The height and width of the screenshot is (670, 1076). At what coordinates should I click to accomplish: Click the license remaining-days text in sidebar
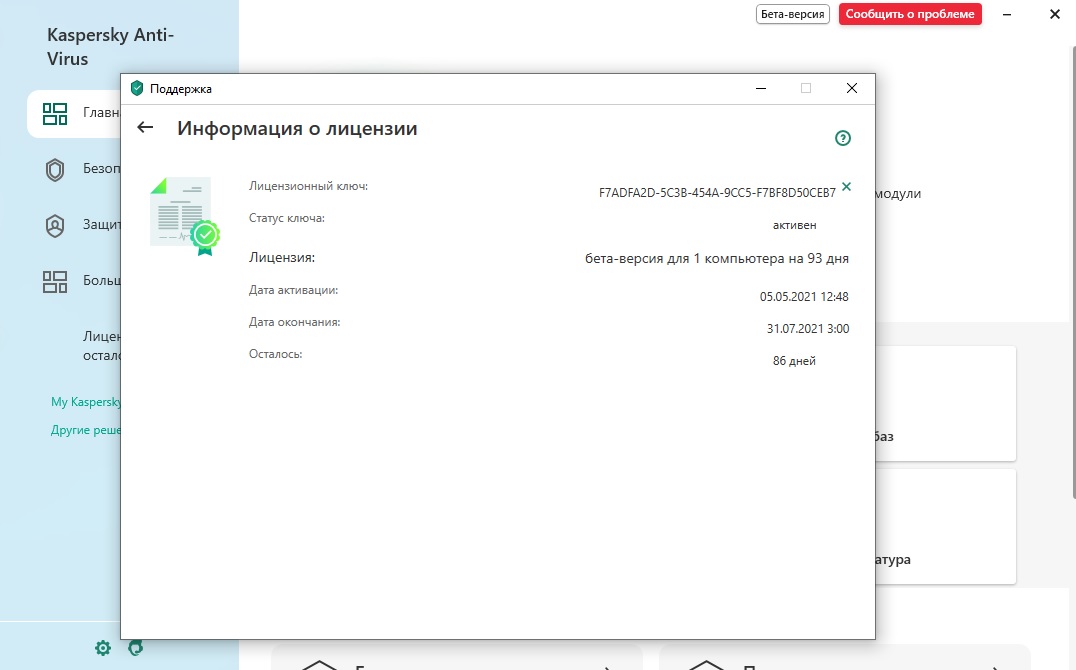101,346
